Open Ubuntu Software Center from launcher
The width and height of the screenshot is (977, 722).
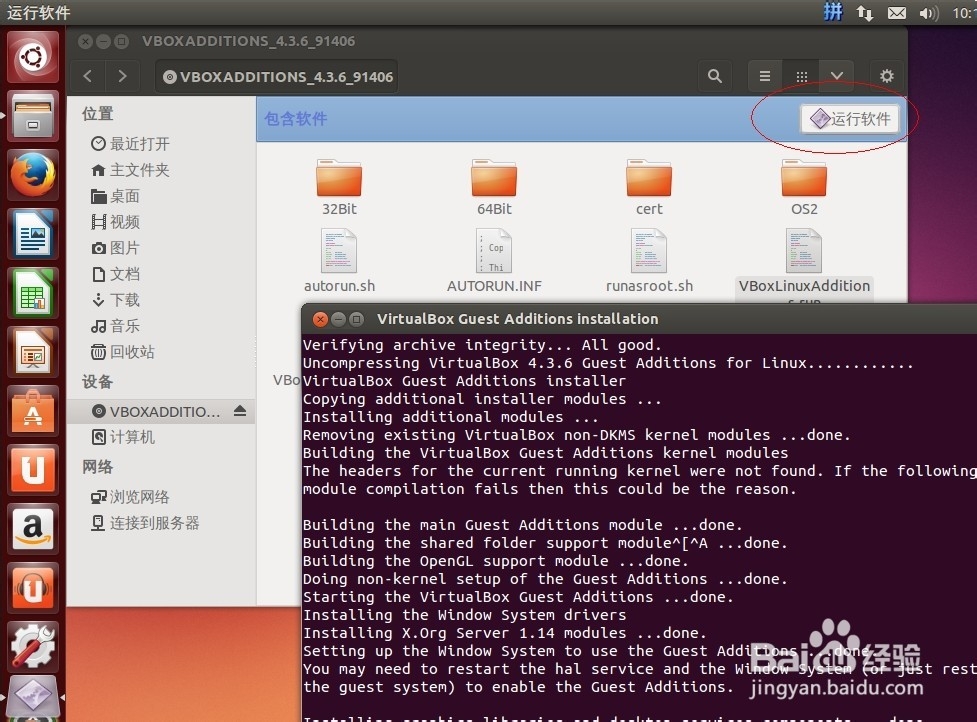[33, 411]
